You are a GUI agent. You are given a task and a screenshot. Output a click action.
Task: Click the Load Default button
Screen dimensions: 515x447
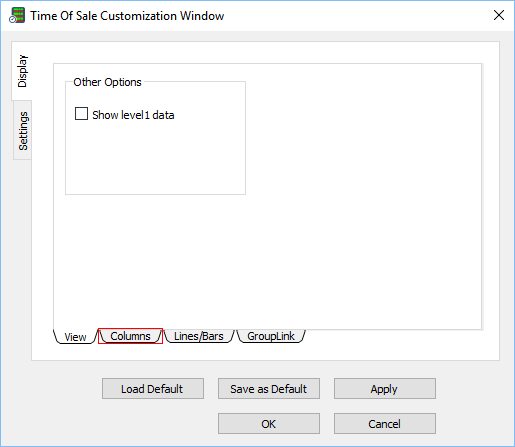(x=153, y=389)
